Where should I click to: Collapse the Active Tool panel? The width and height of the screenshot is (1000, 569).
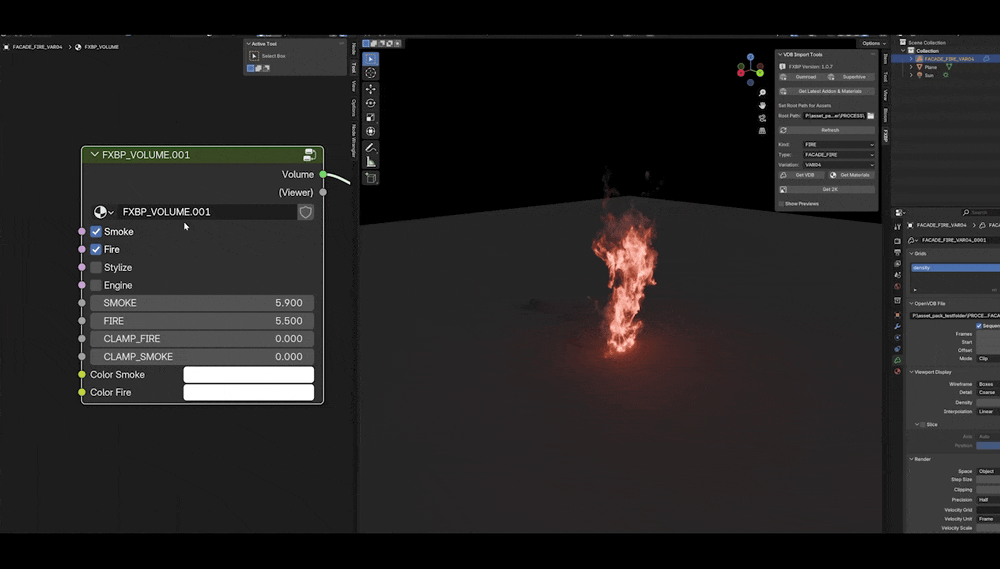click(249, 44)
